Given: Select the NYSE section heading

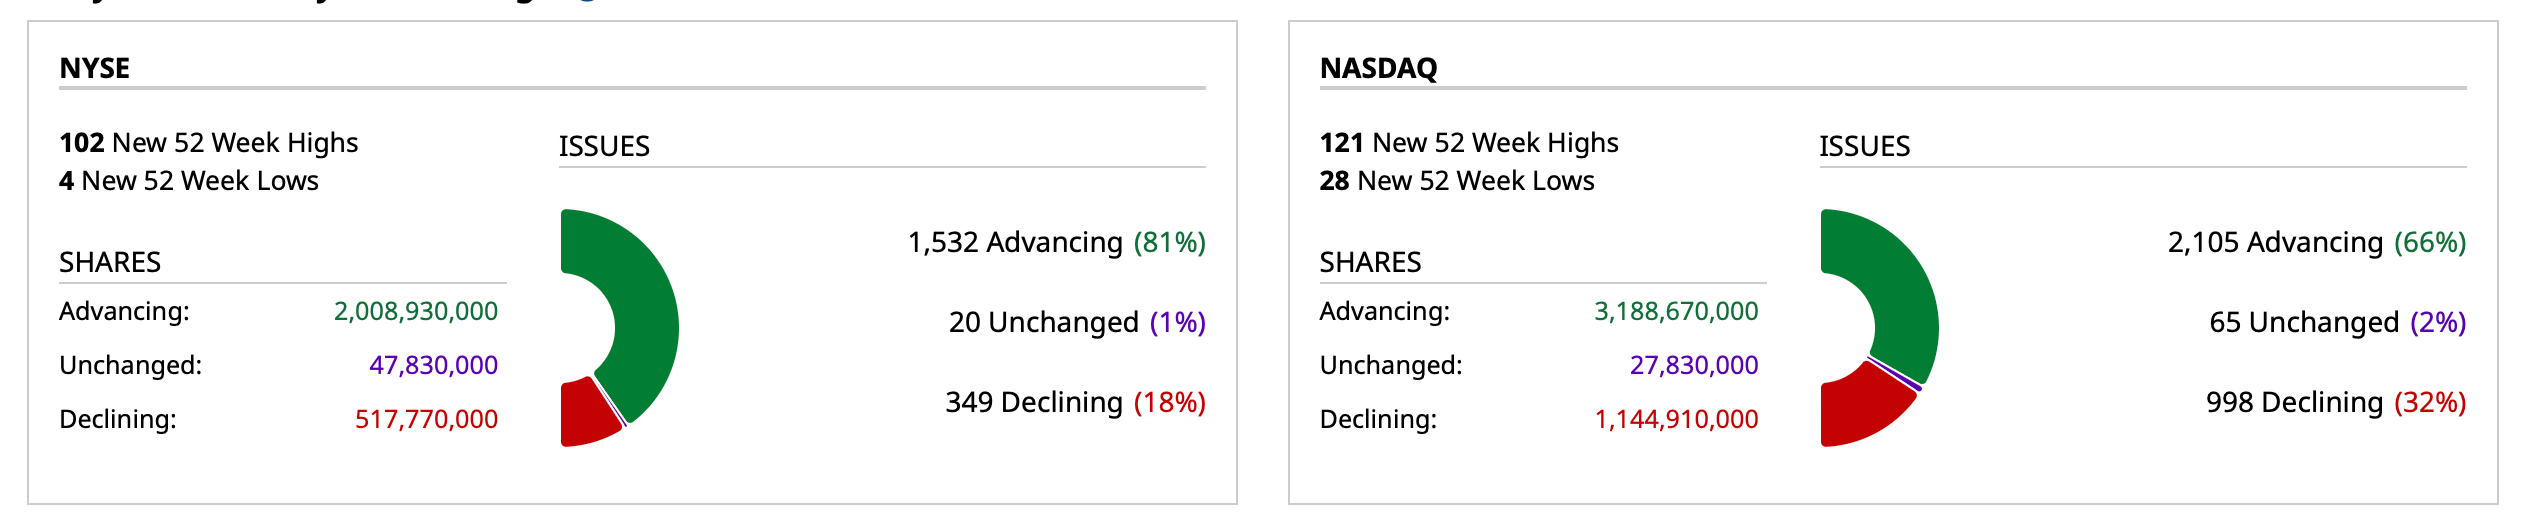Looking at the screenshot, I should click(x=95, y=68).
